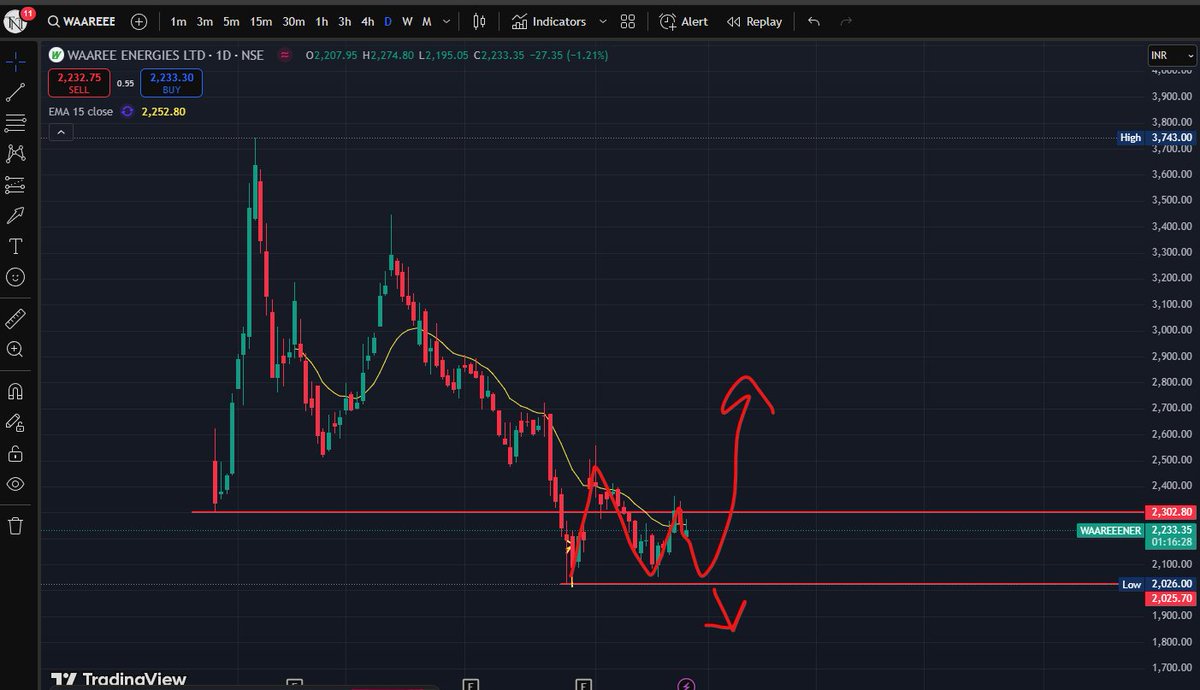Open the candlestick chart type selector
The width and height of the screenshot is (1200, 690).
pos(479,21)
